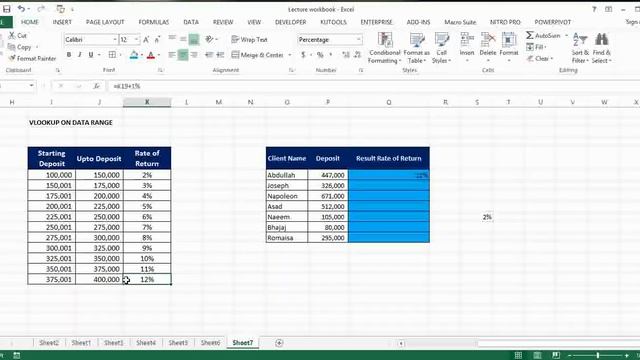Click the dollar Accounting format icon
The image size is (640, 360).
coord(303,55)
